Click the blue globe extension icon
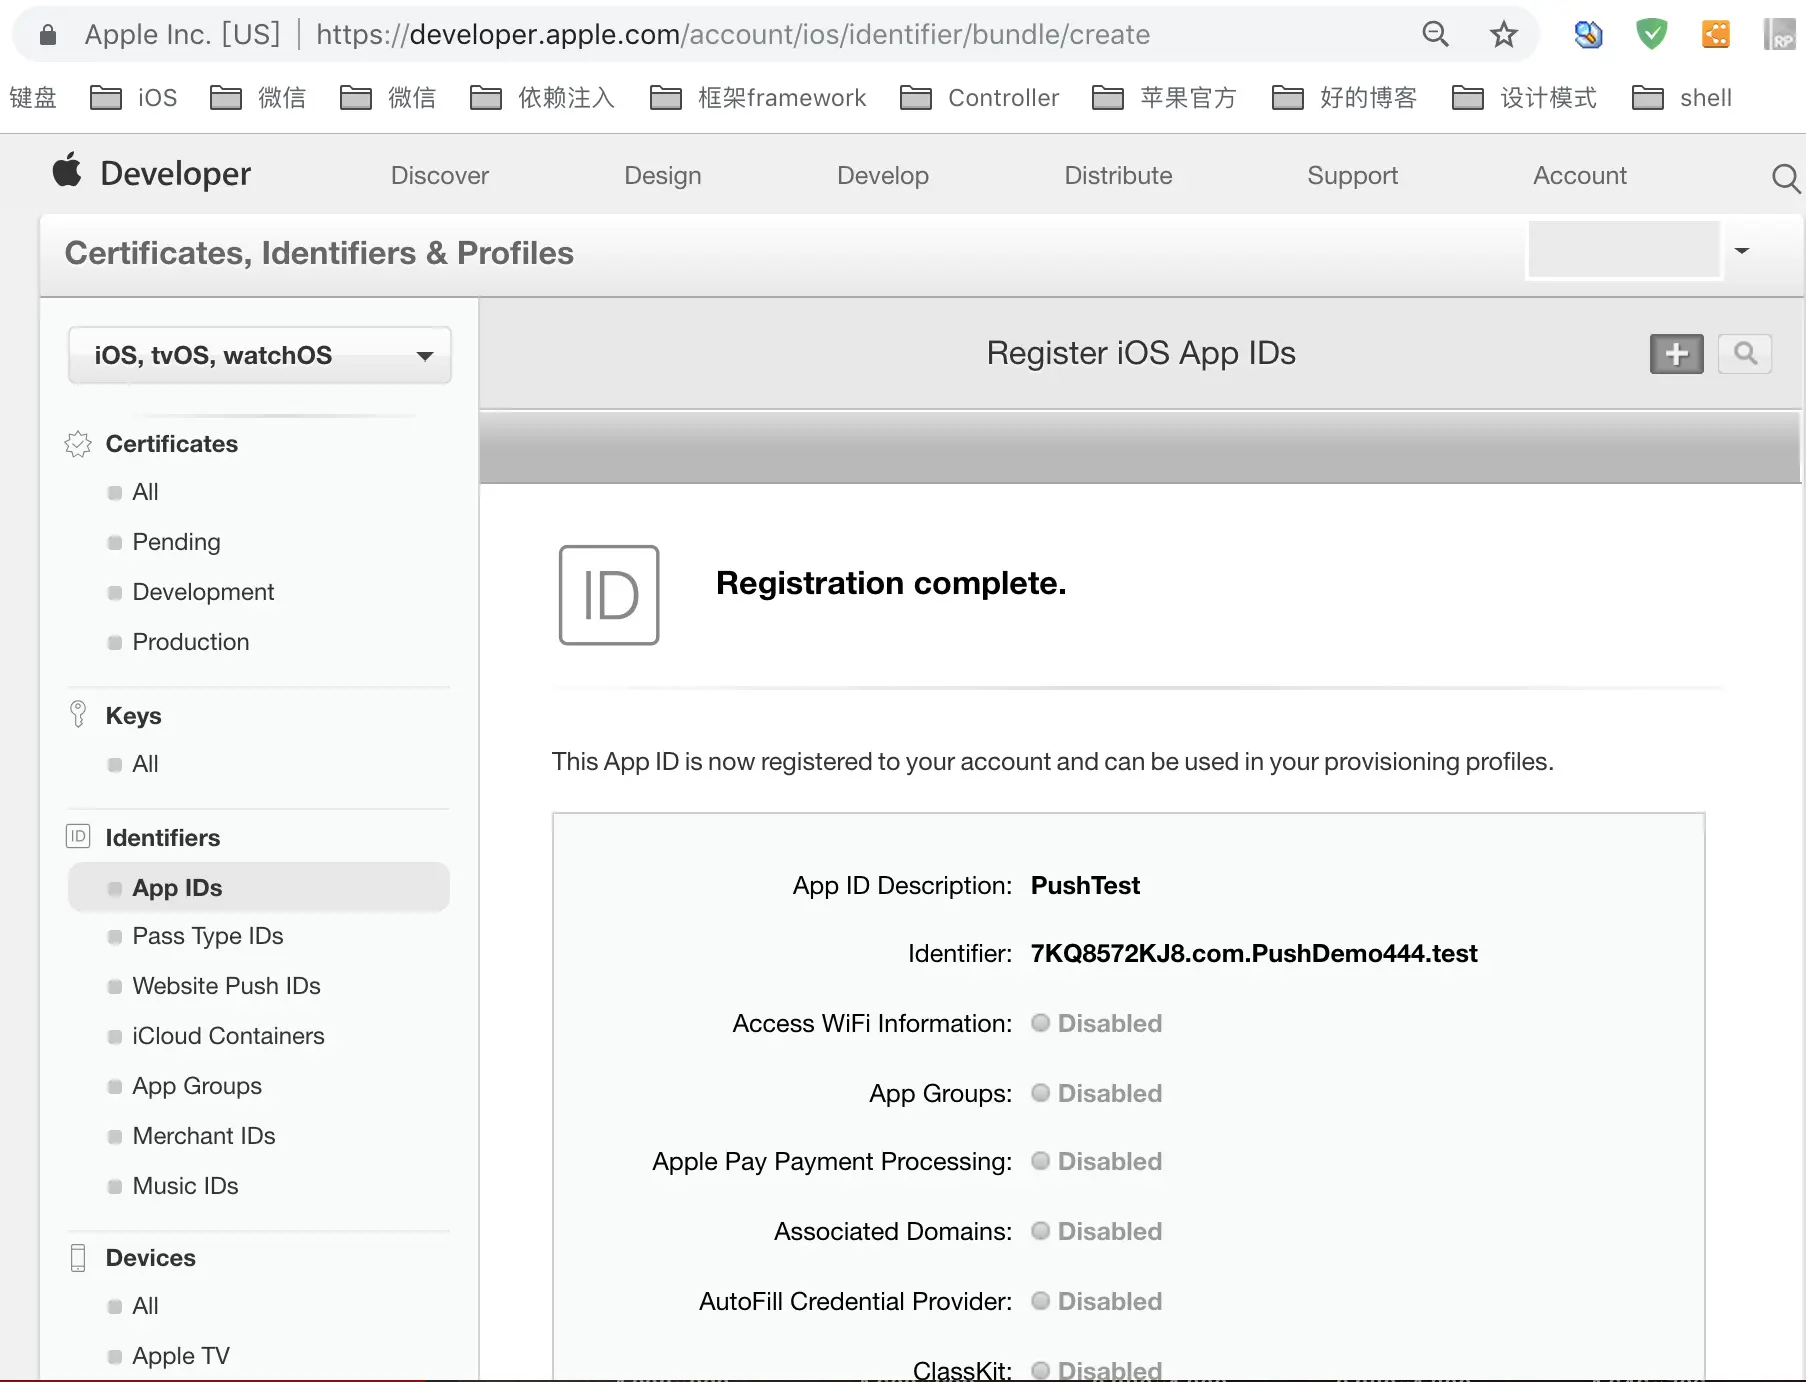1806x1382 pixels. pos(1588,35)
